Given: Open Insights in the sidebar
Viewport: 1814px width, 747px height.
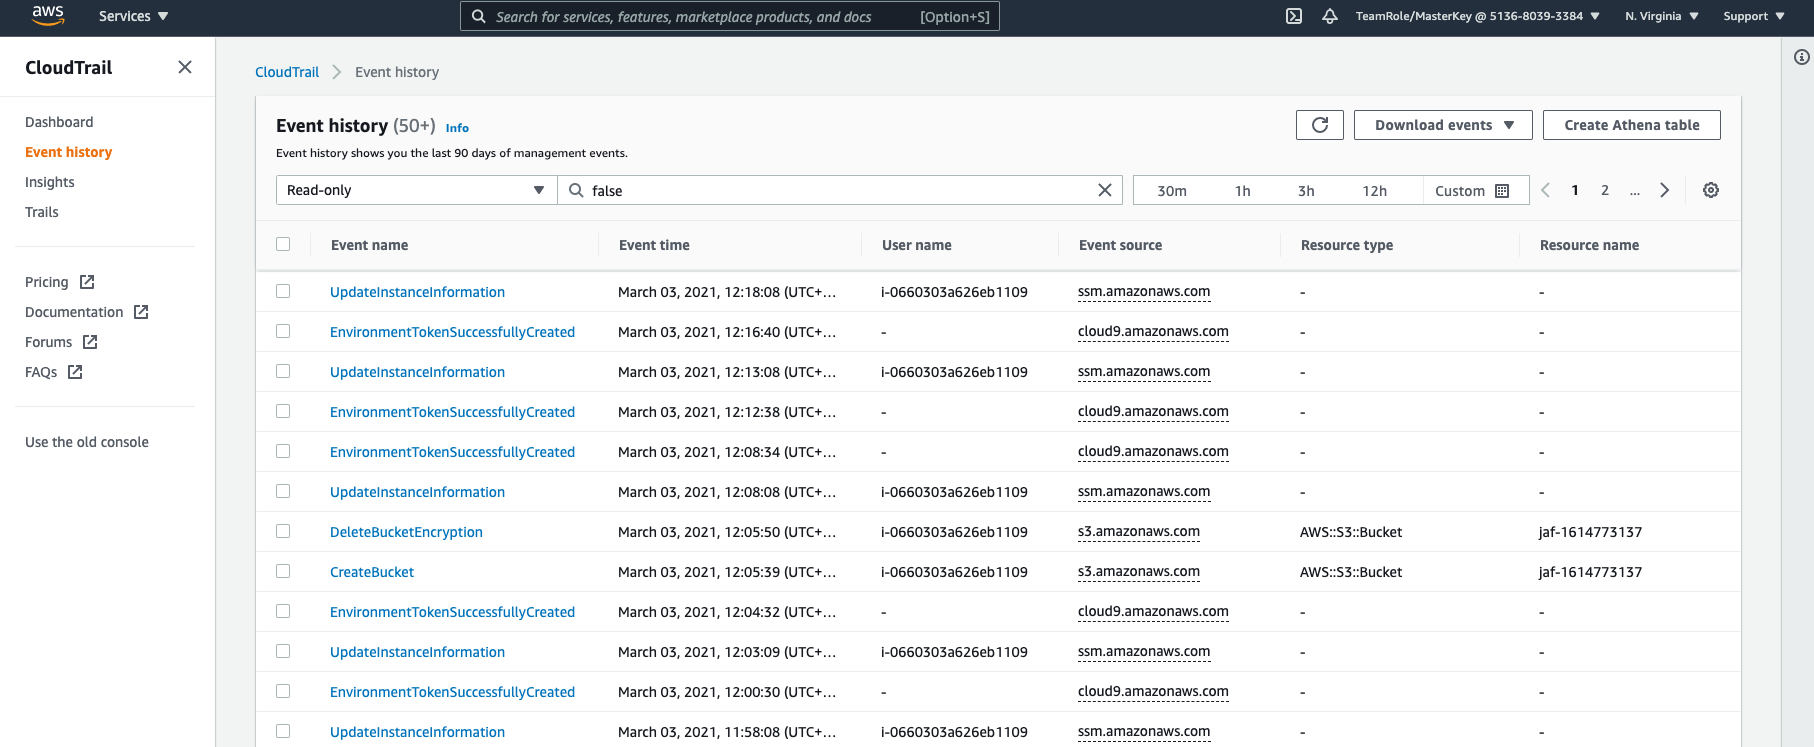Looking at the screenshot, I should [50, 182].
